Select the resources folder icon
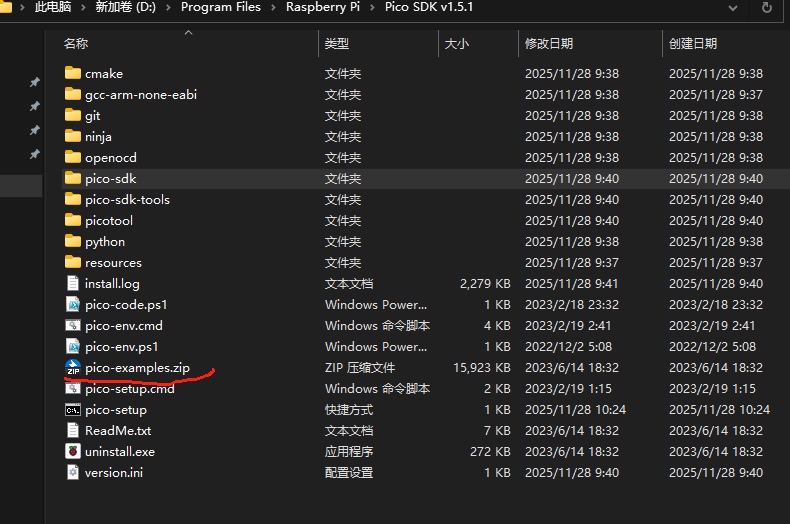 tap(73, 262)
